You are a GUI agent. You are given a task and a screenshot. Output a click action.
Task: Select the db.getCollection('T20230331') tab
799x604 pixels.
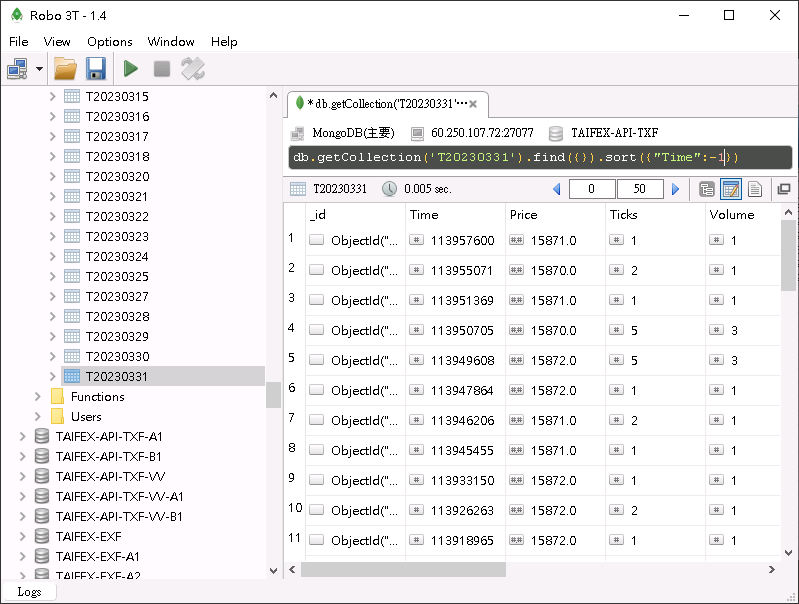pyautogui.click(x=387, y=104)
